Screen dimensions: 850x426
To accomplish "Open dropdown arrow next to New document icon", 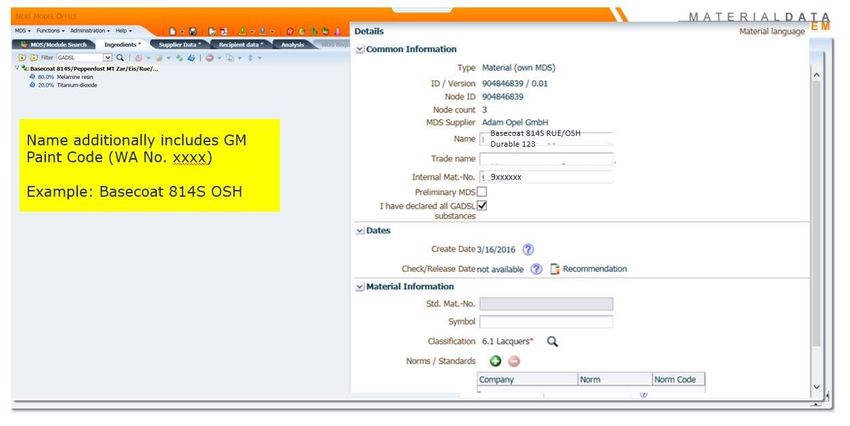I will click(182, 32).
